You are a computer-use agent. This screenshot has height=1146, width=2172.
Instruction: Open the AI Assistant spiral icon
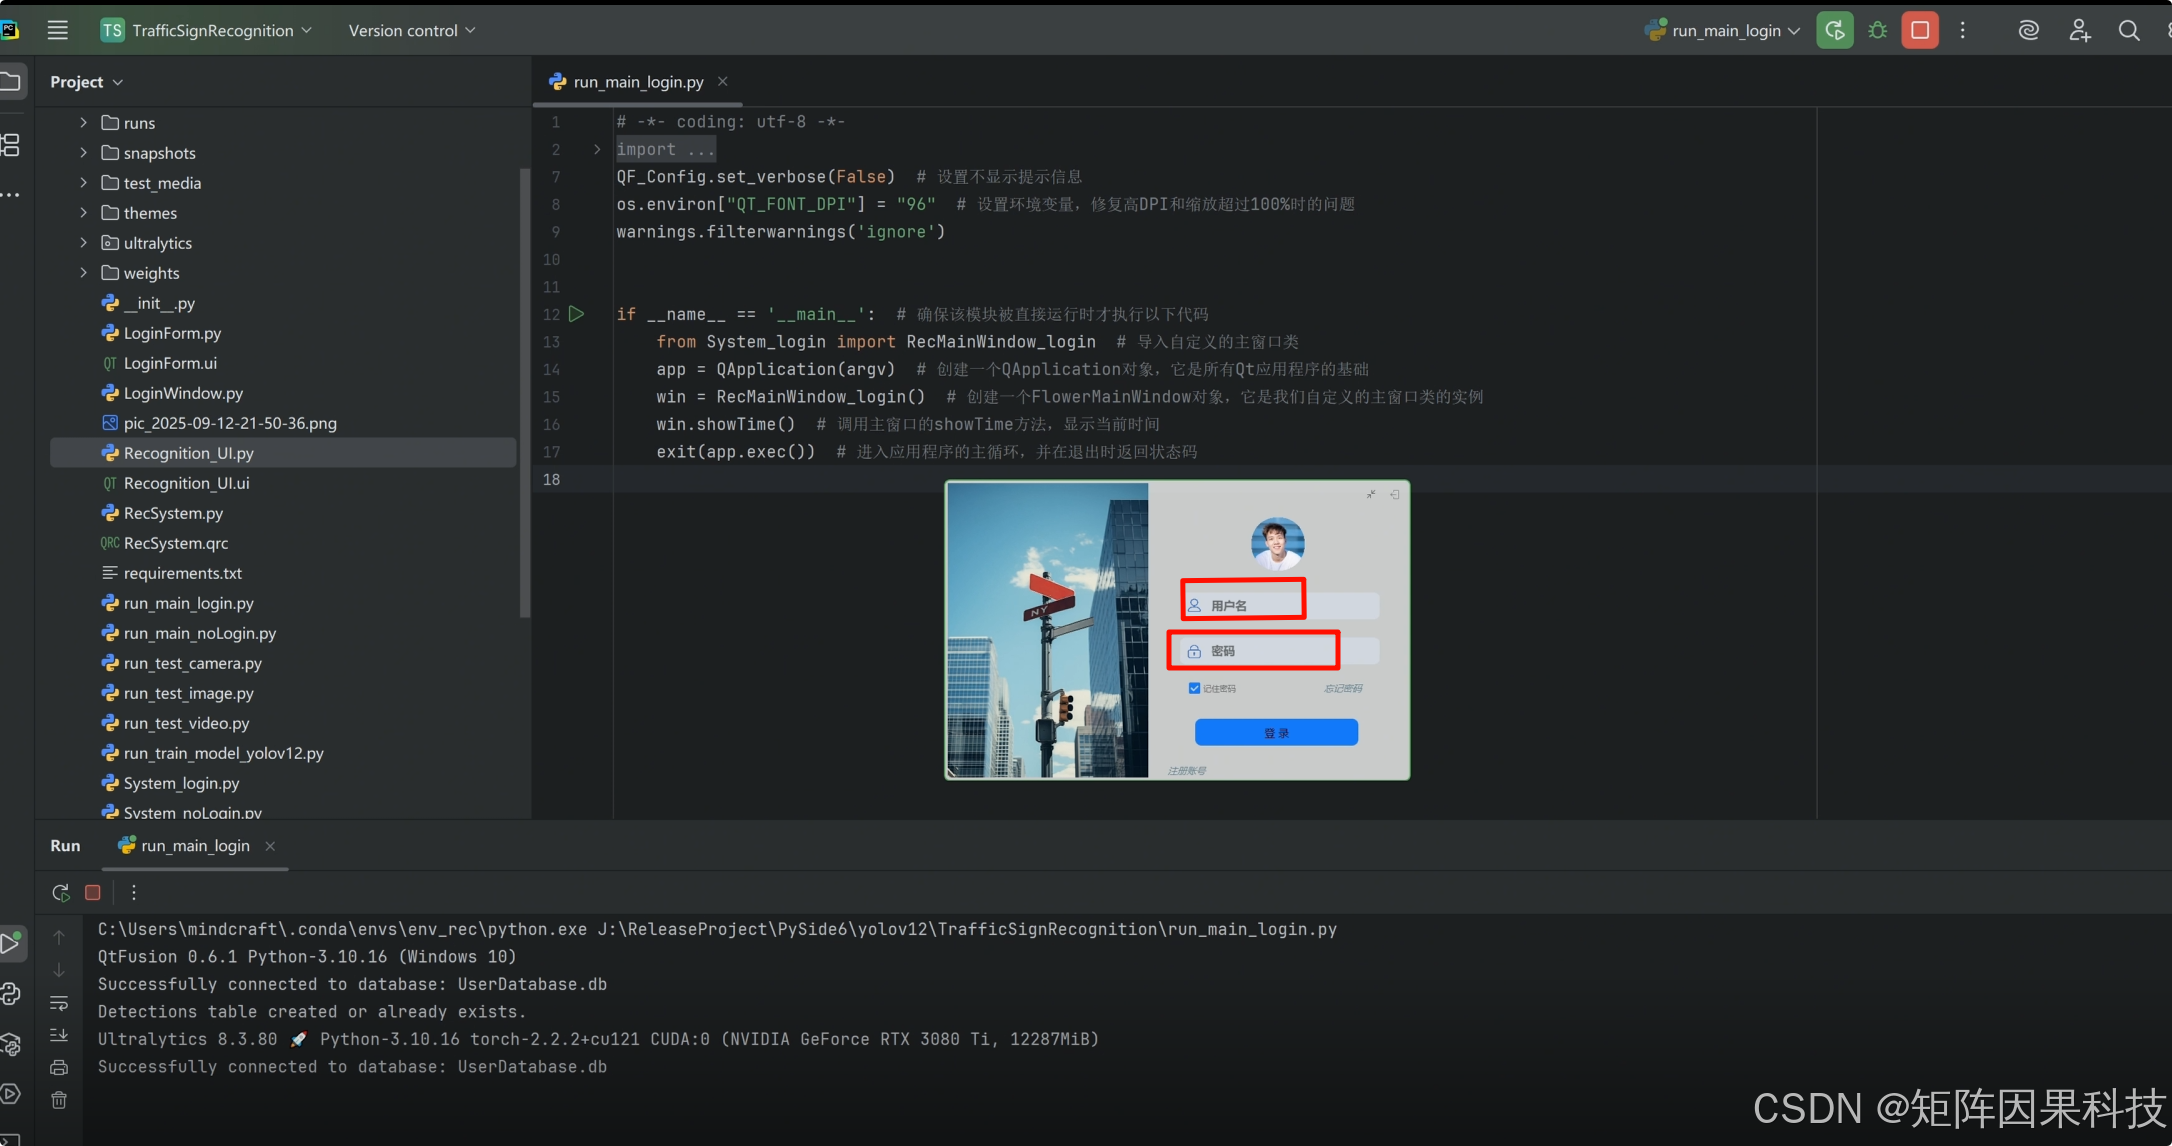tap(2028, 31)
